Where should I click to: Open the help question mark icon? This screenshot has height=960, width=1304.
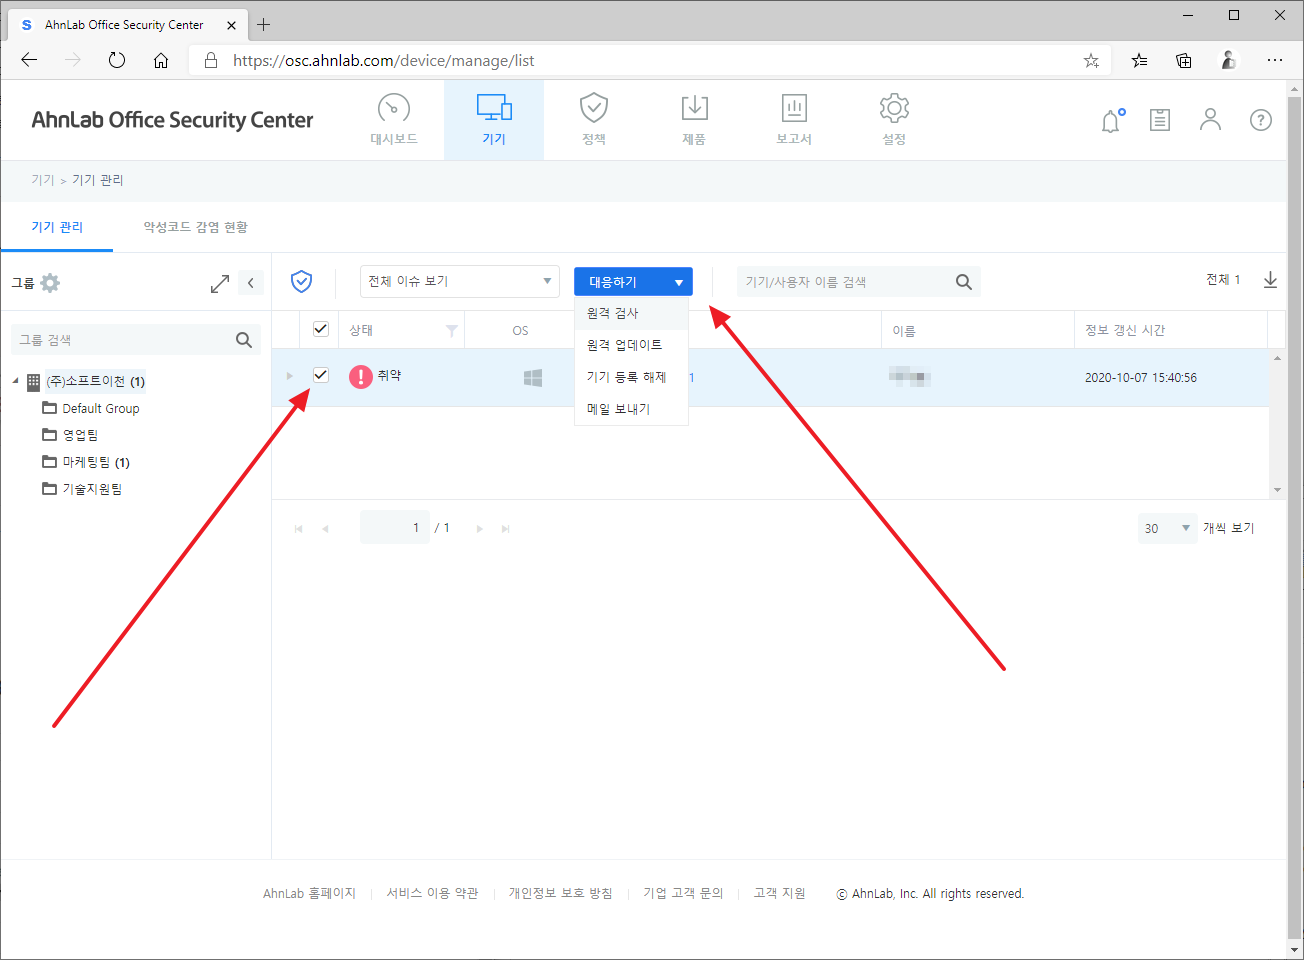click(x=1261, y=120)
